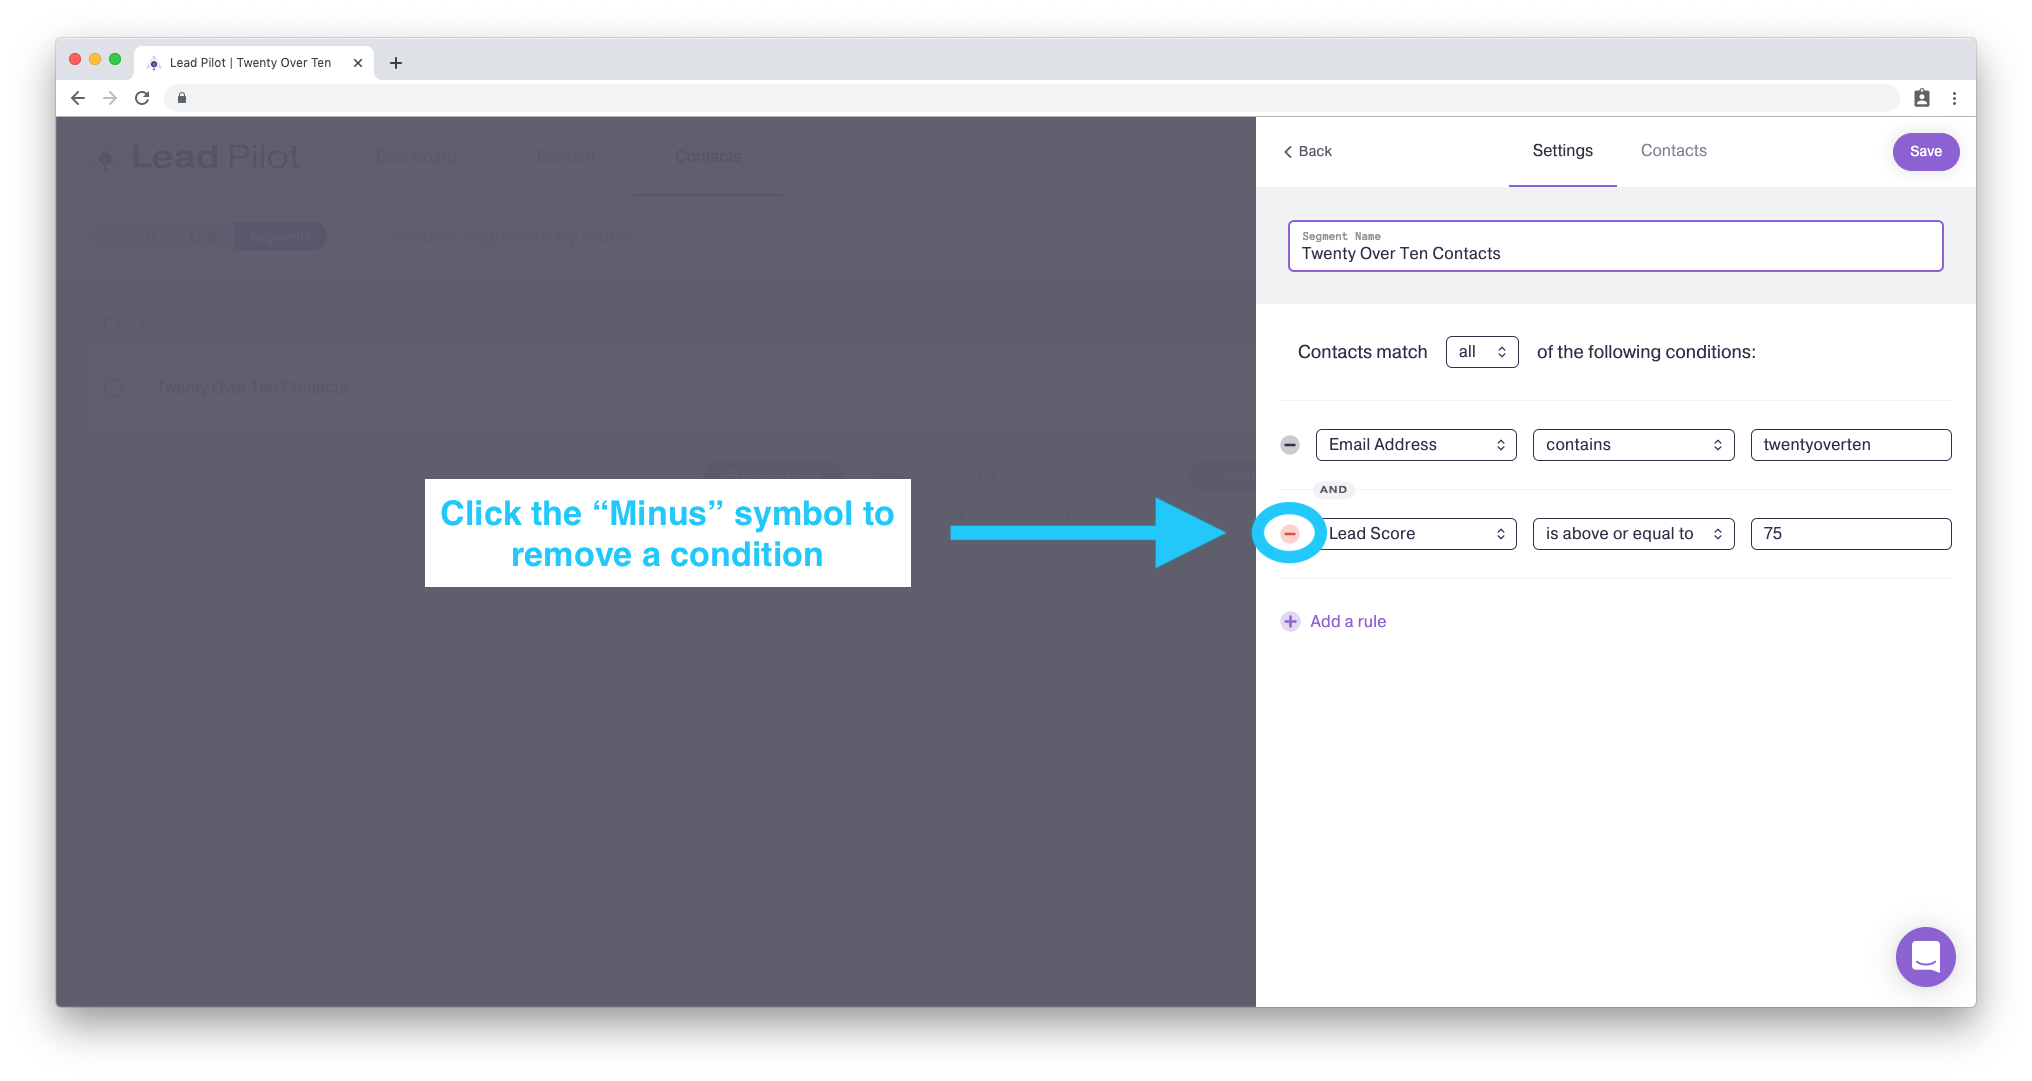This screenshot has width=2032, height=1081.
Task: Close the Lead Pilot browser tab
Action: point(358,63)
